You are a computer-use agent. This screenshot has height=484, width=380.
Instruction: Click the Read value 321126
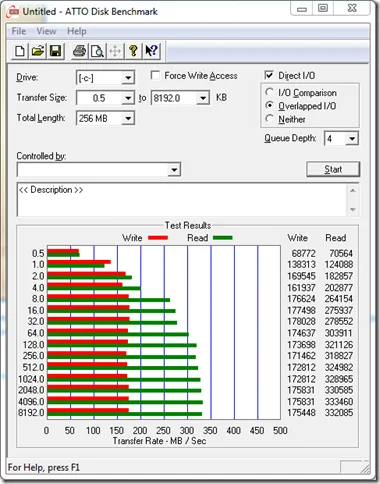click(x=339, y=345)
